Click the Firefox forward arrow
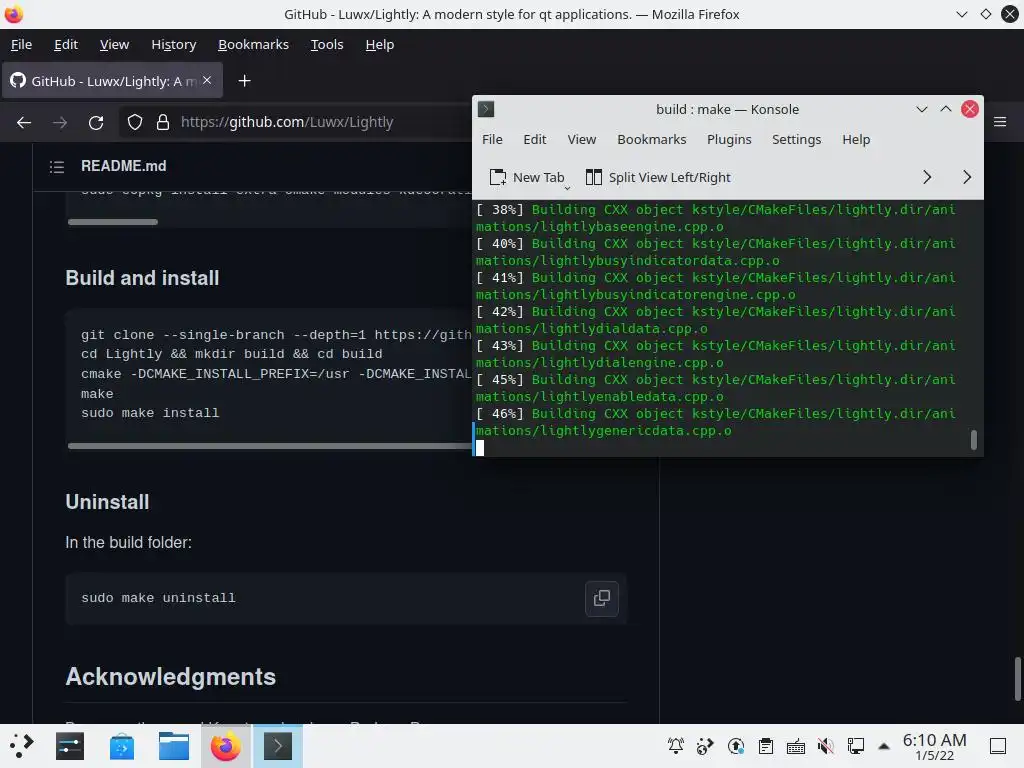Screen dimensions: 1024x768 [x=59, y=122]
